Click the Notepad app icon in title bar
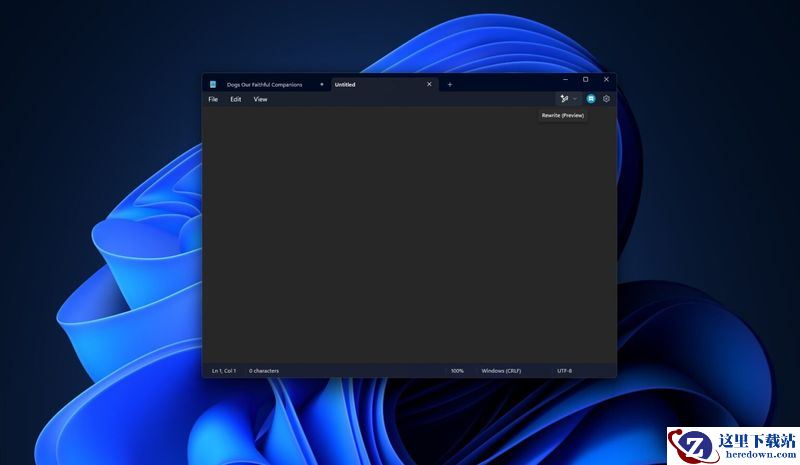Image resolution: width=800 pixels, height=465 pixels. pos(213,84)
